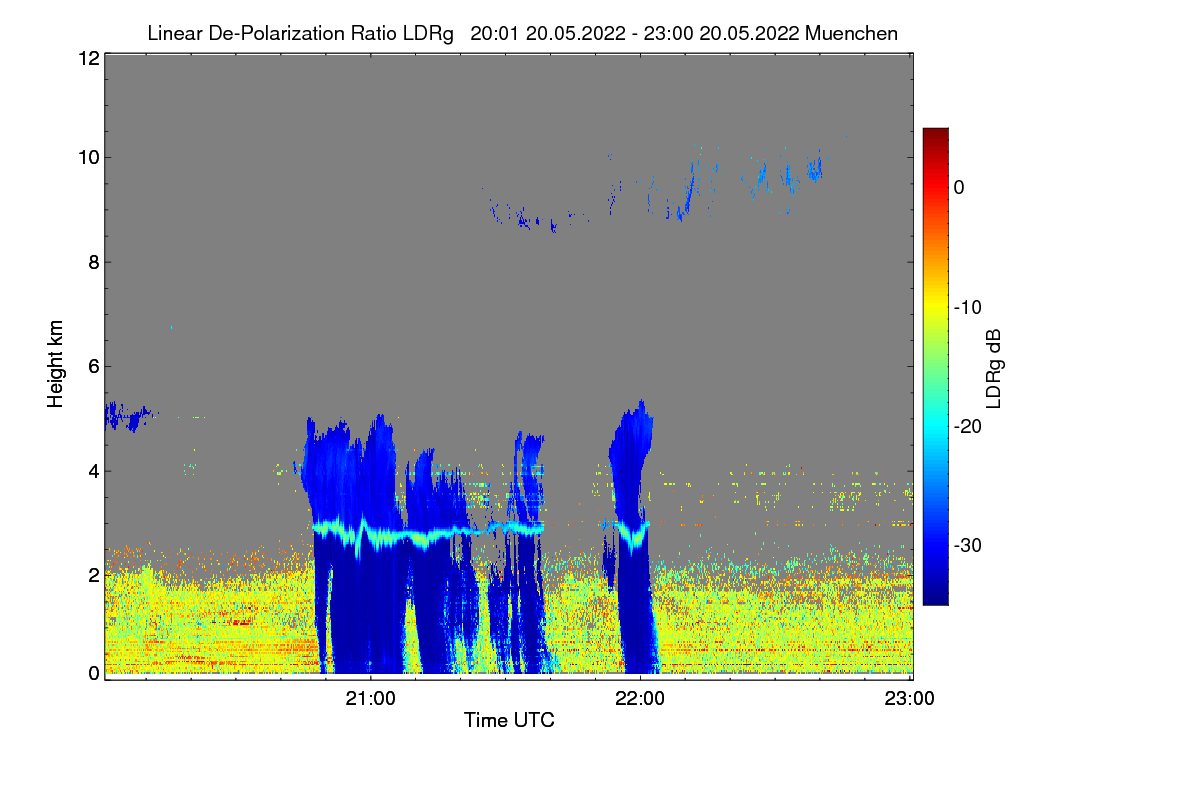Viewport: 1200px width, 800px height.
Task: Click the plot title 'Linear De-Polarization Ratio LDRg'
Action: (300, 33)
